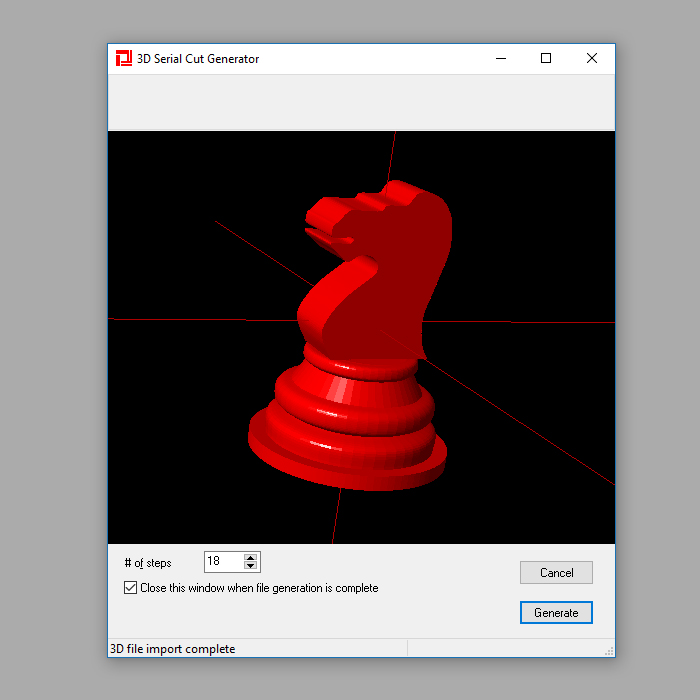
Task: Increase the number of steps with up arrow
Action: coord(251,557)
